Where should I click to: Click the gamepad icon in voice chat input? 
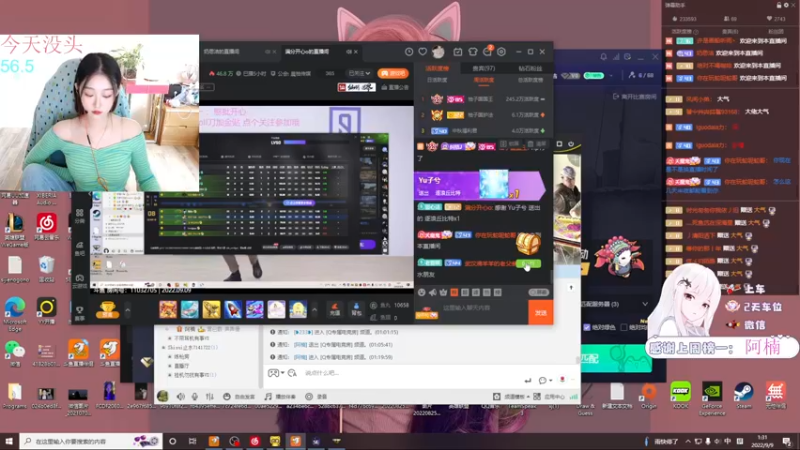[273, 373]
